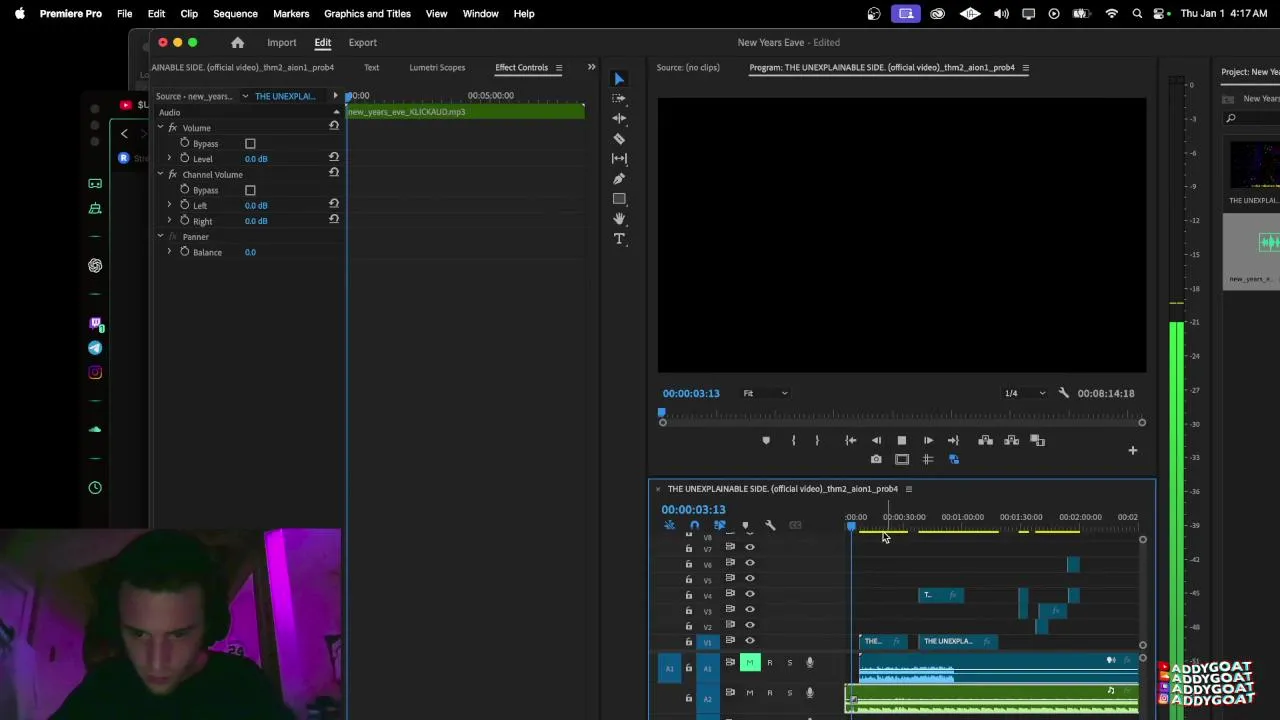Open the Fit zoom level dropdown

pos(765,393)
